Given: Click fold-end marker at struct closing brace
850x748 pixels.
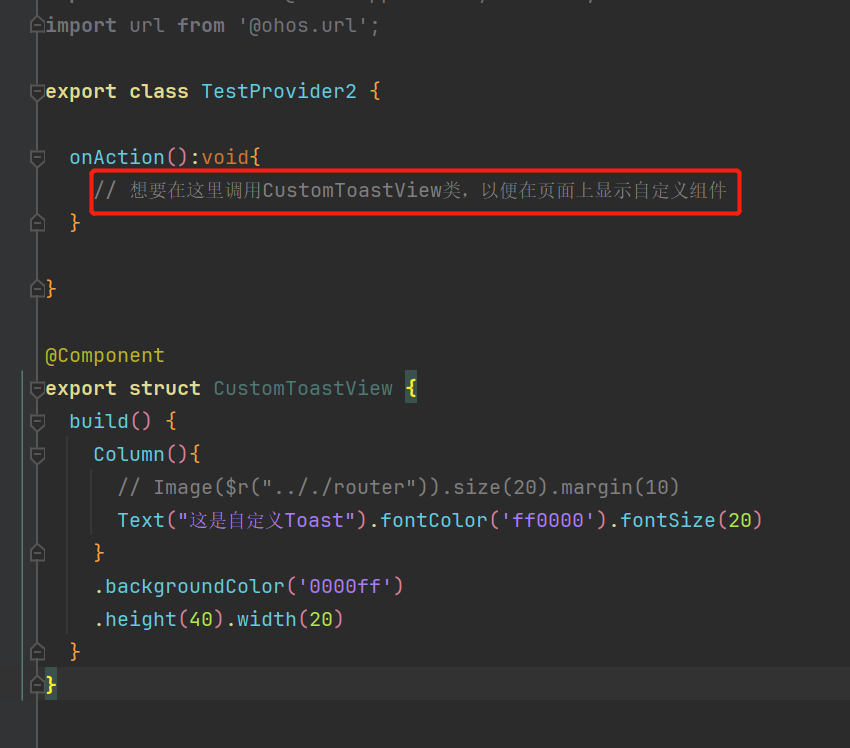Looking at the screenshot, I should (37, 684).
